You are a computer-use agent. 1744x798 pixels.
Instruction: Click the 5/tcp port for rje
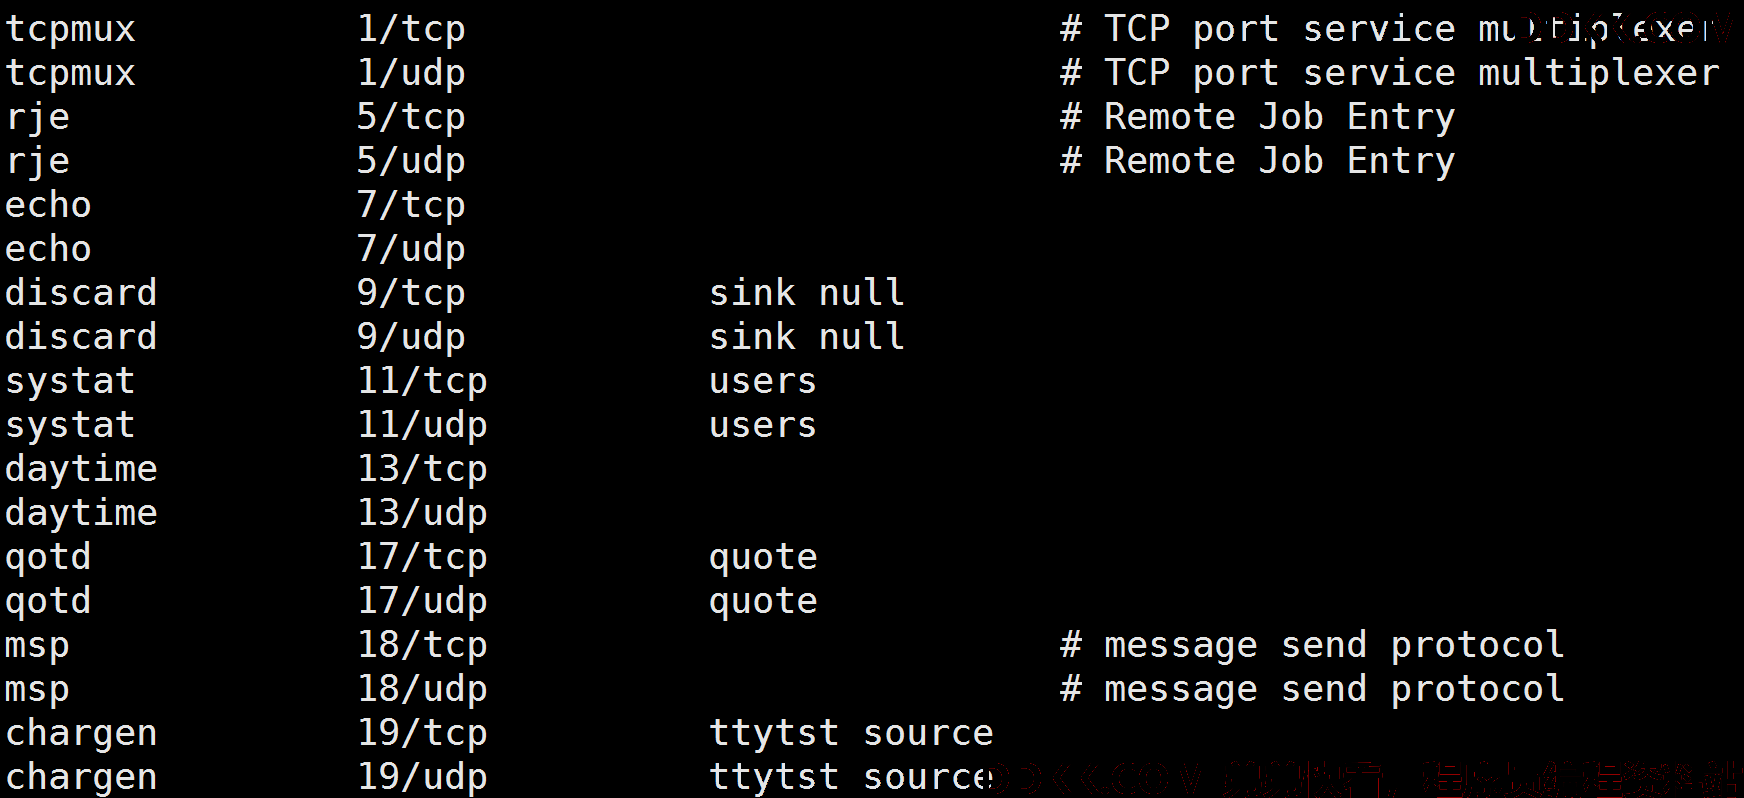tap(411, 117)
